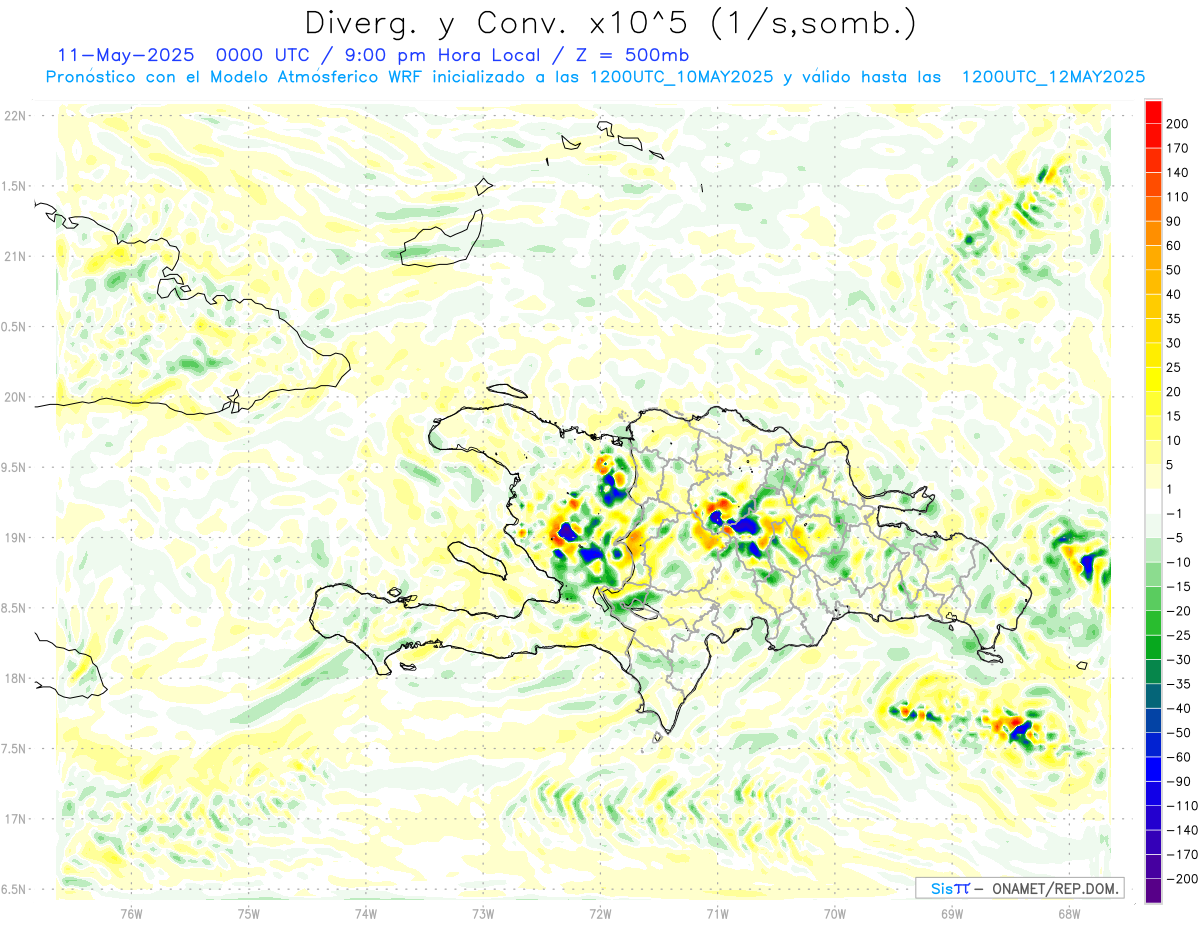Click the "71W" longitude label
The height and width of the screenshot is (927, 1200).
[717, 913]
